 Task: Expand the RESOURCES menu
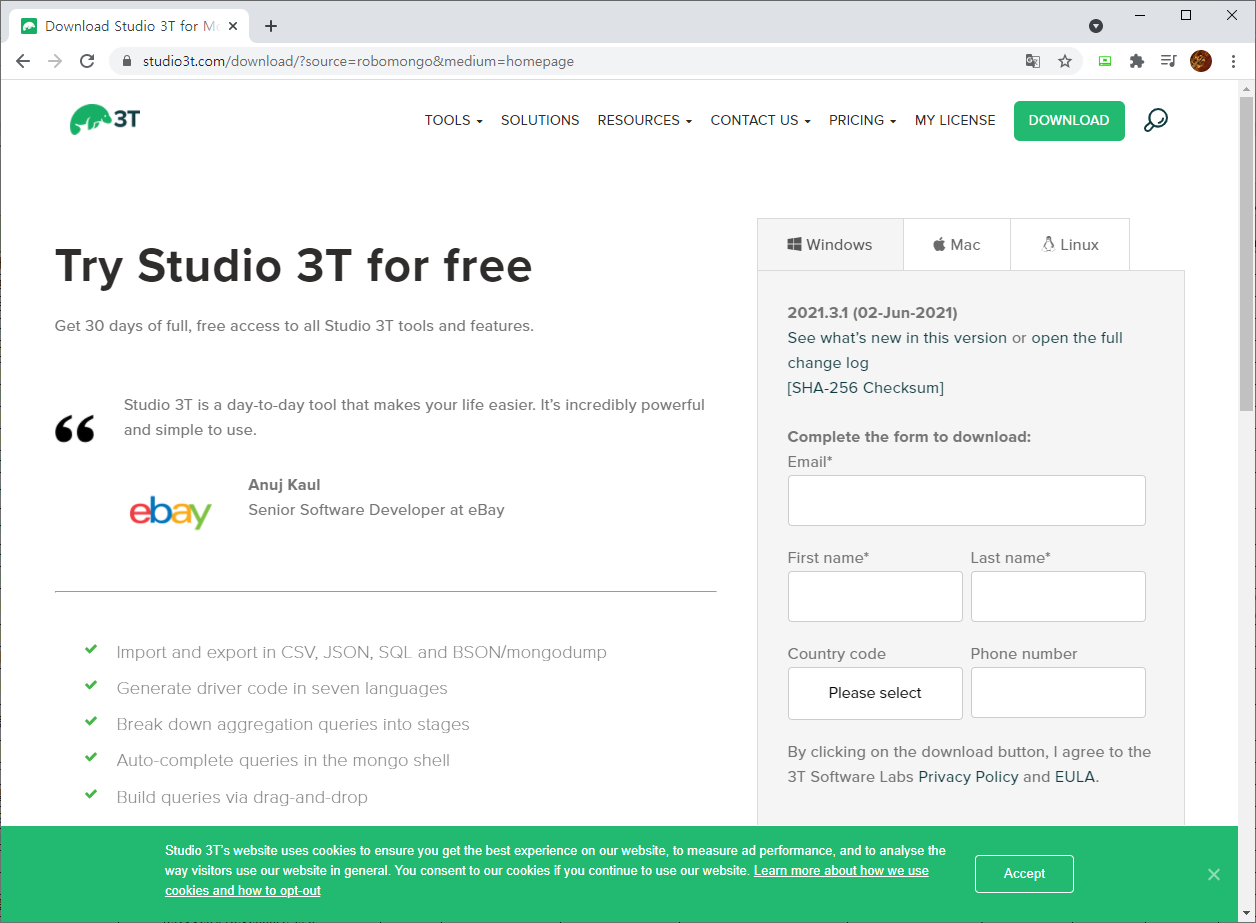(645, 120)
